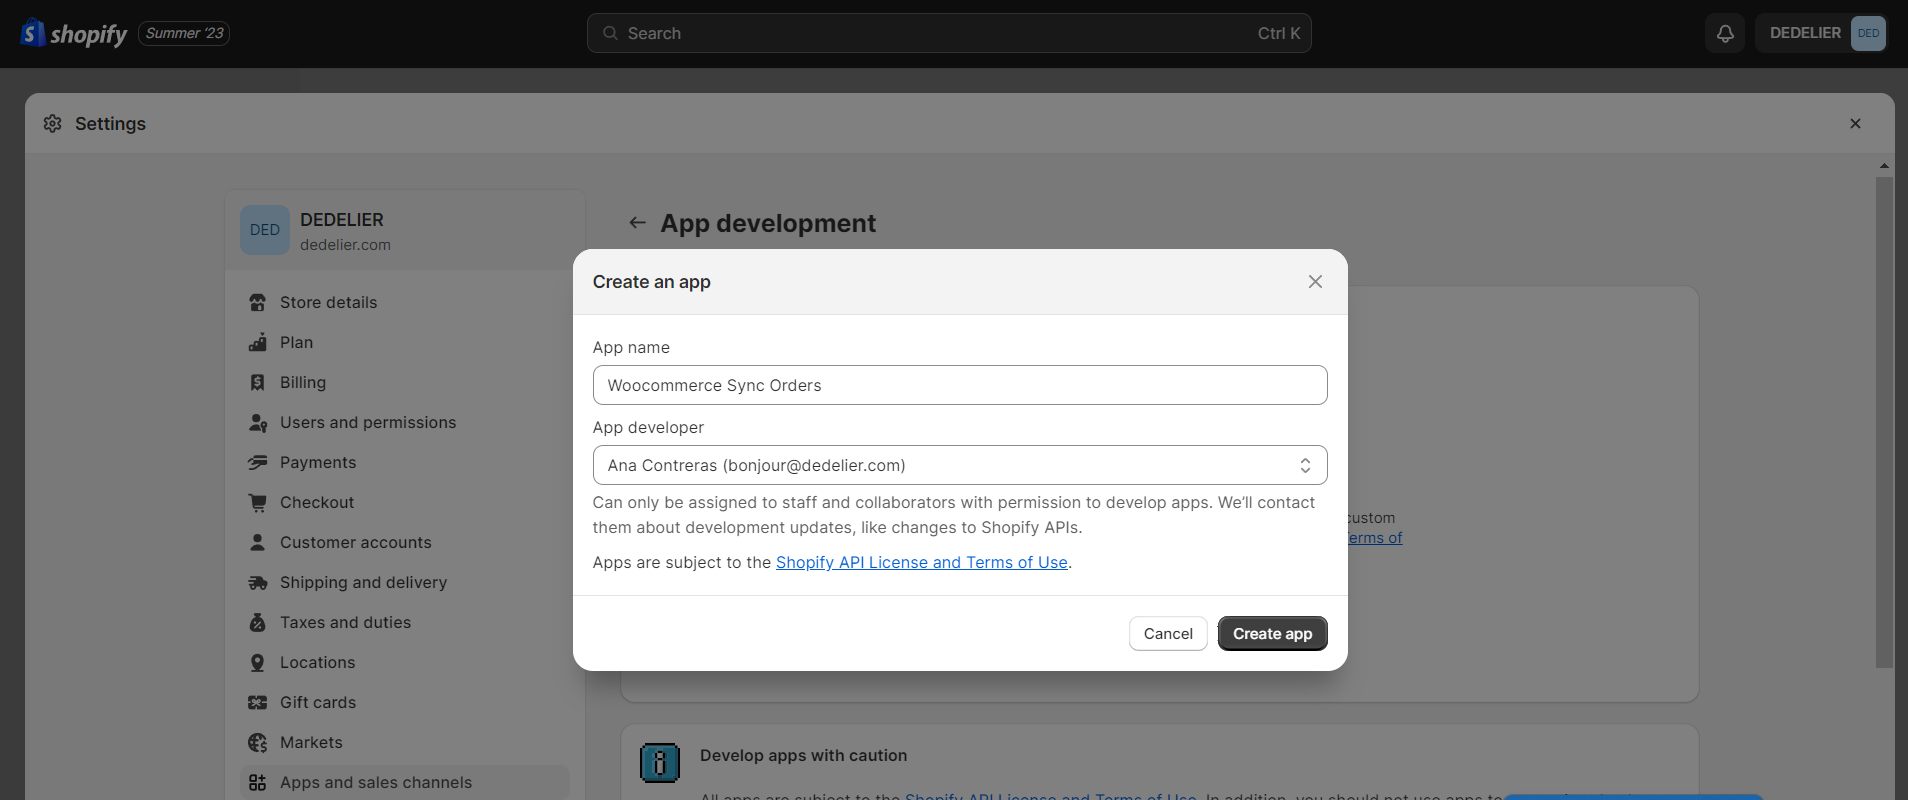Open Users and permissions settings
This screenshot has height=800, width=1908.
(405, 422)
